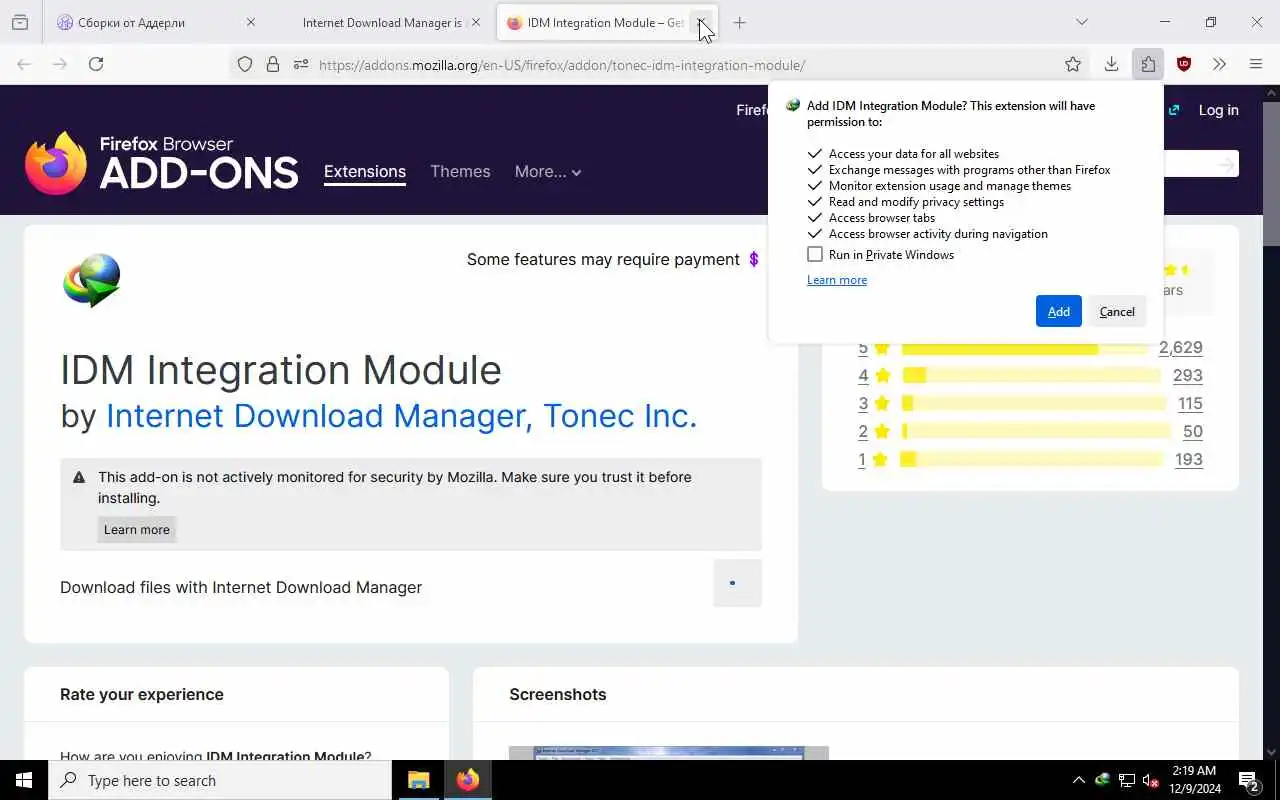
Task: Open the notification center icon
Action: pos(1248,780)
